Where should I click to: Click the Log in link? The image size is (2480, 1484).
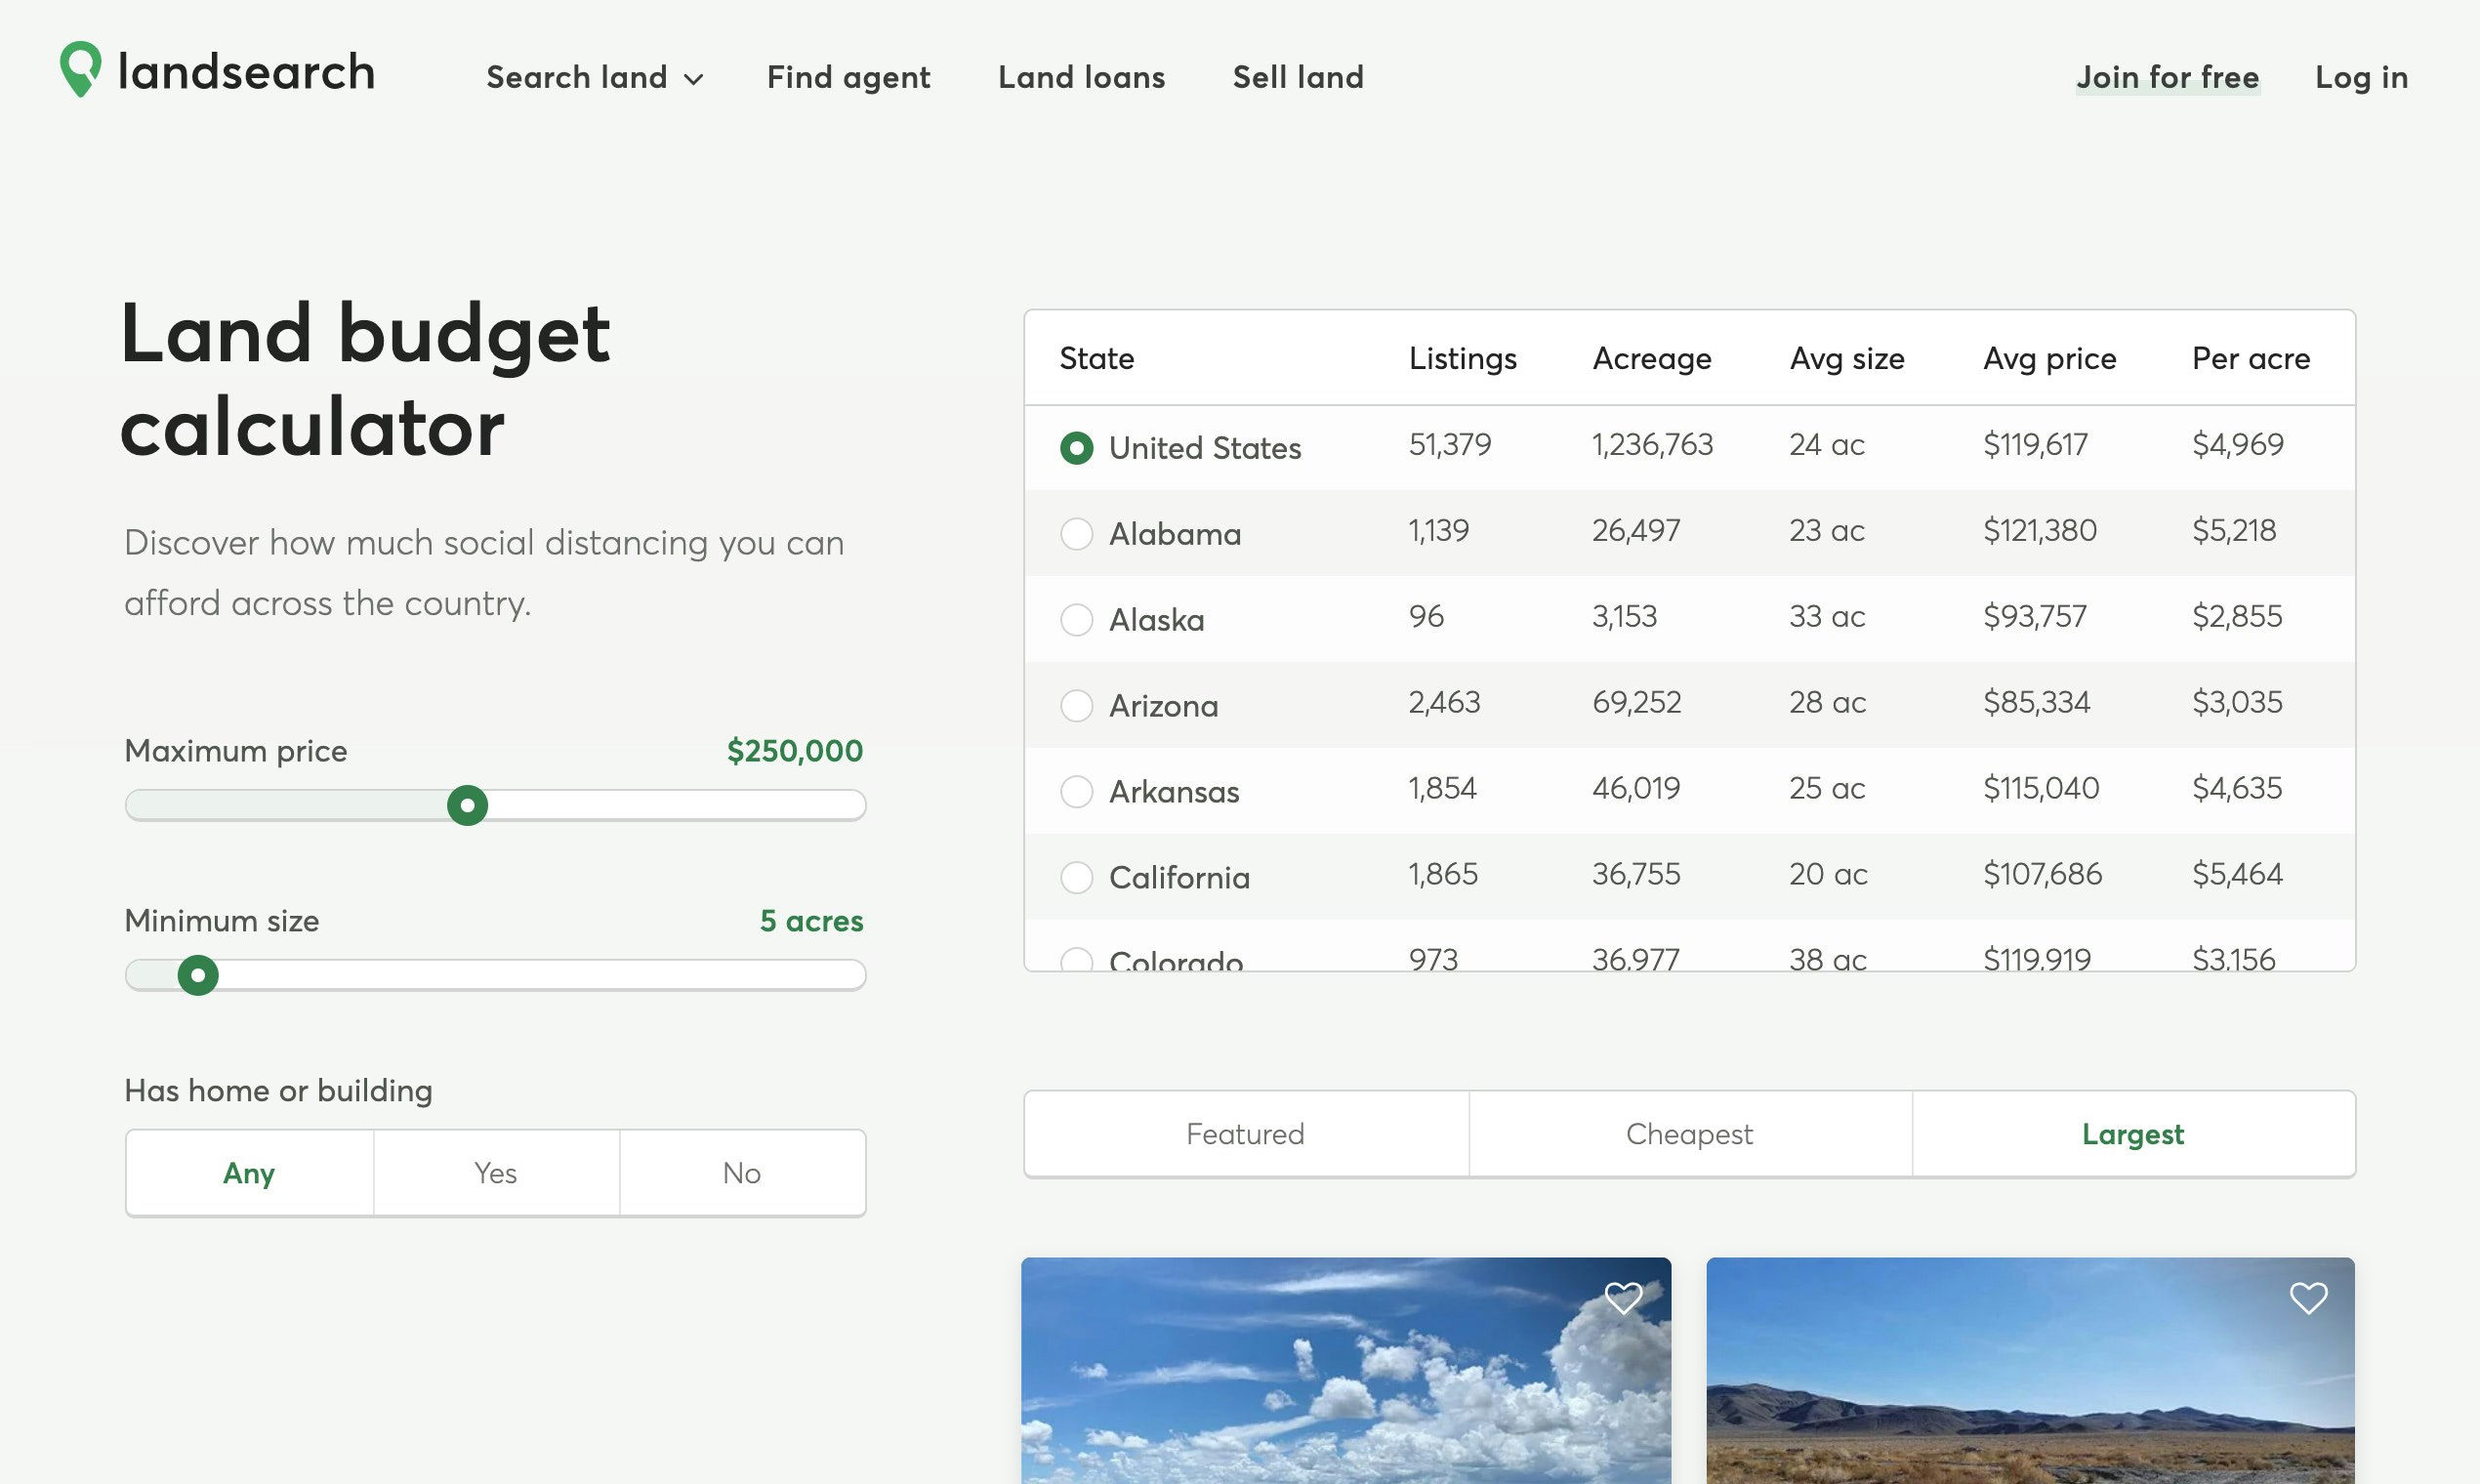coord(2361,77)
